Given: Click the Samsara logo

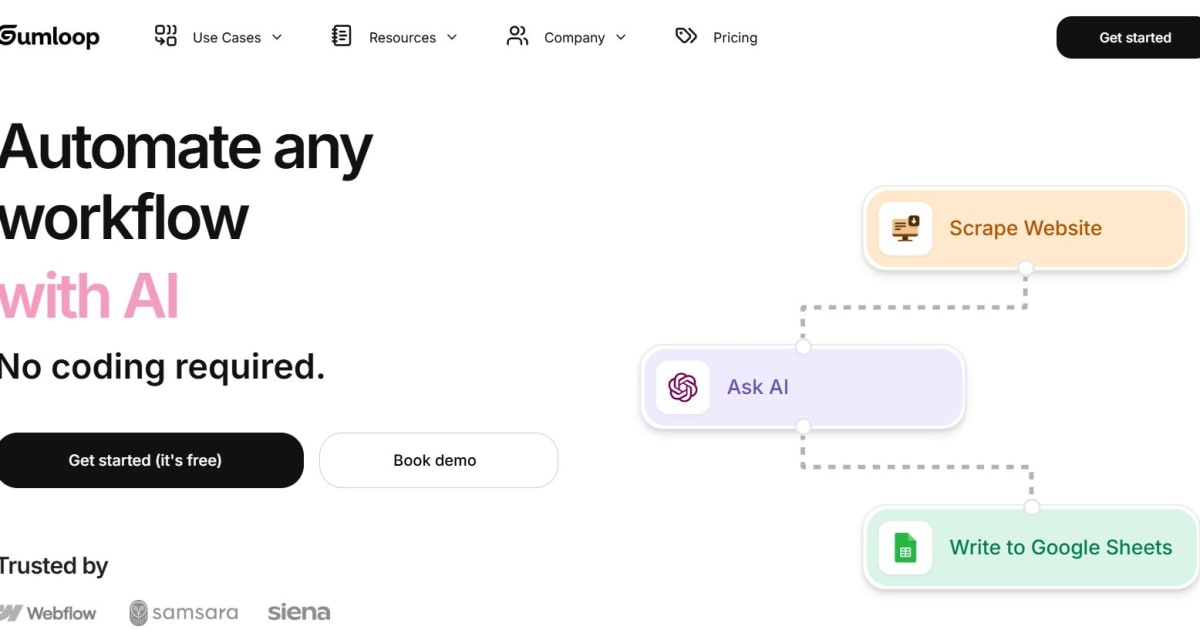Looking at the screenshot, I should coord(183,611).
